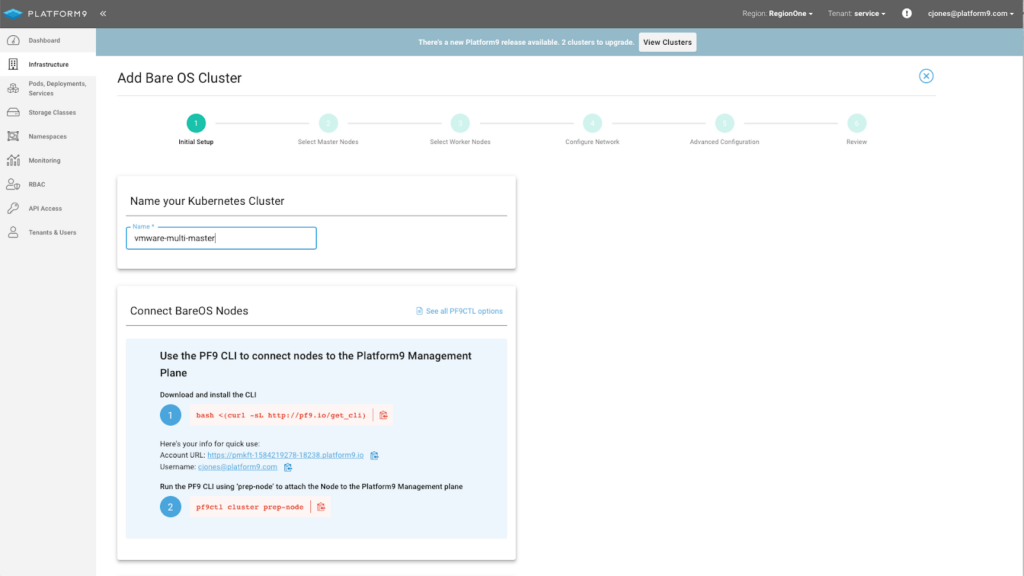Click the RBAC user-shield icon

click(13, 184)
